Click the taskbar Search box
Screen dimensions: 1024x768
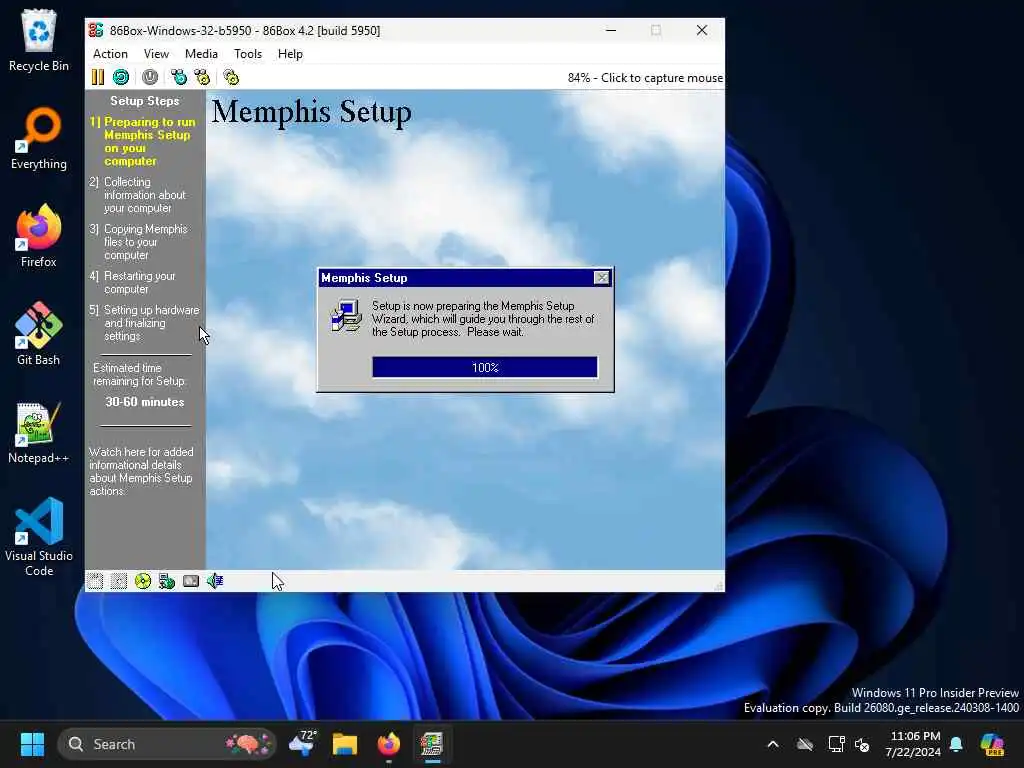click(x=167, y=744)
